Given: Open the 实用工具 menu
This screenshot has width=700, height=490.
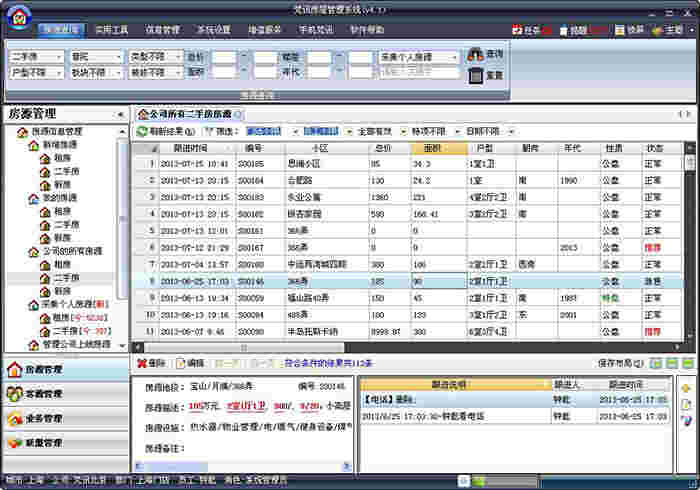Looking at the screenshot, I should pos(112,30).
